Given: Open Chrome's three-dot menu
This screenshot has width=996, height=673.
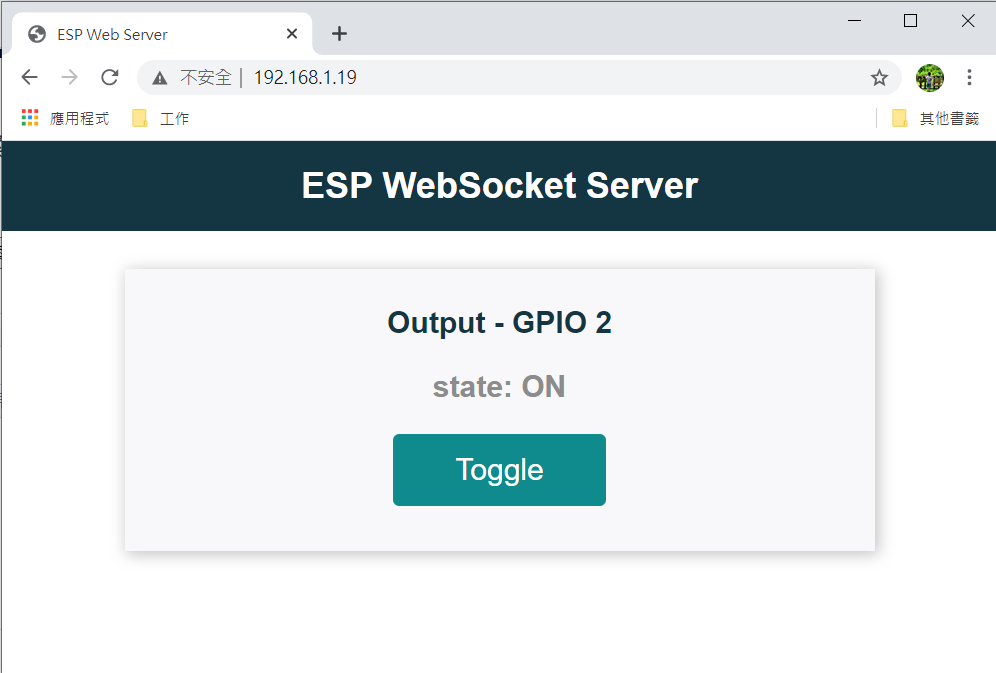Looking at the screenshot, I should [969, 78].
